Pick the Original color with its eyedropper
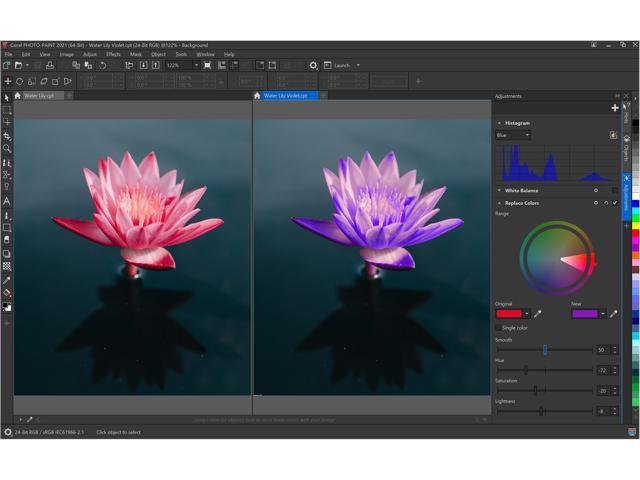The image size is (640, 480). coord(537,314)
